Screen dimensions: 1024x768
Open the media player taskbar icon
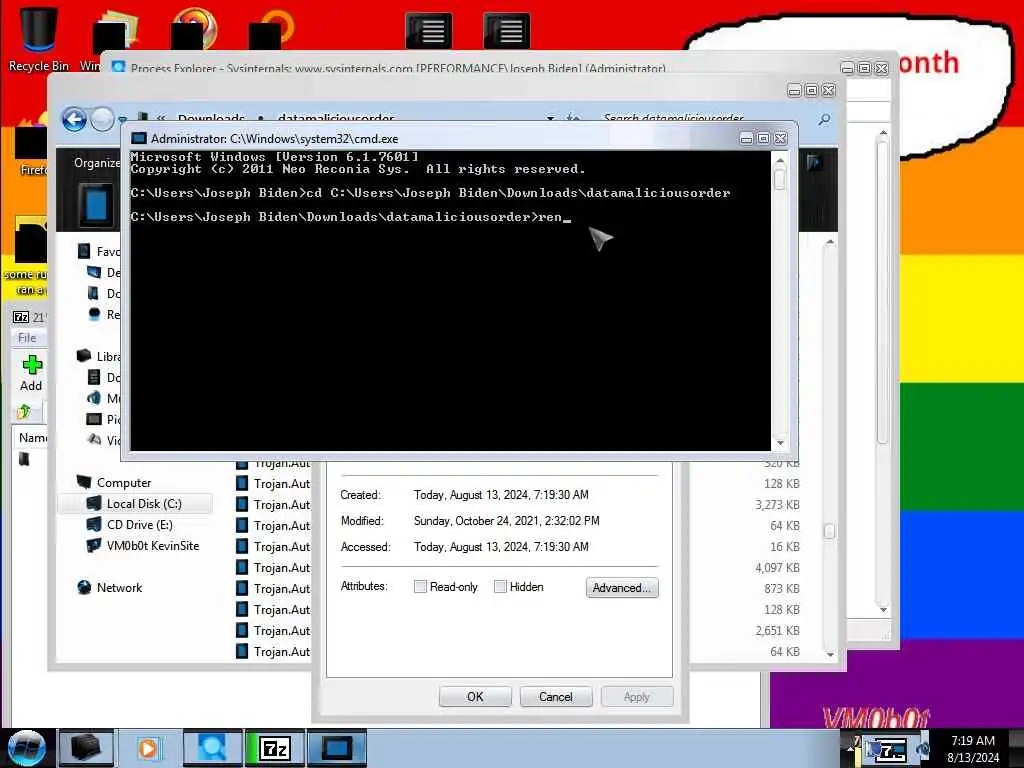coord(148,748)
